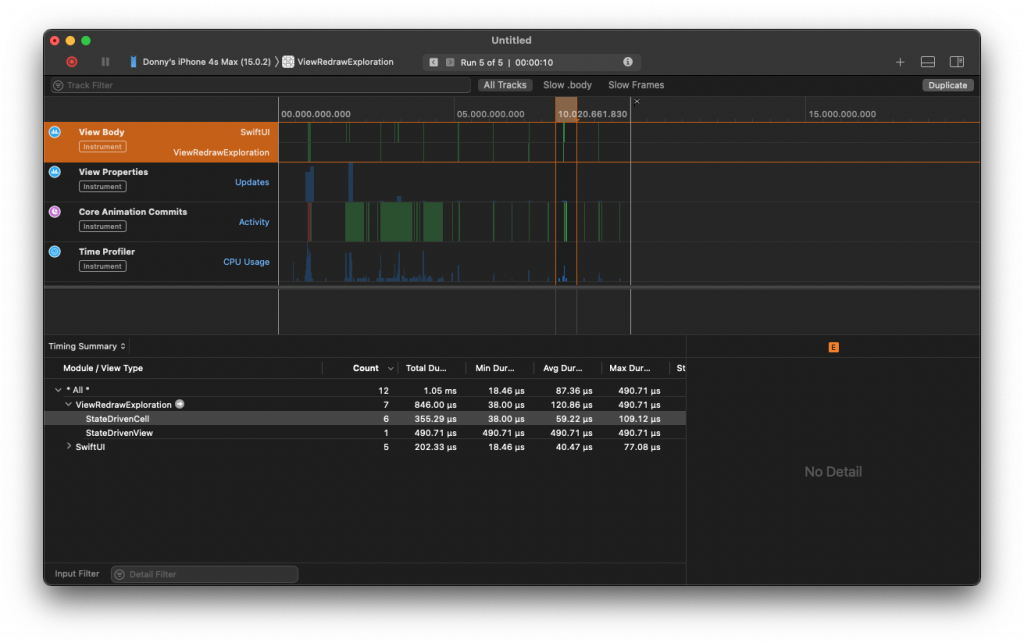The height and width of the screenshot is (643, 1024).
Task: Select the View Body instrument icon
Action: (55, 132)
